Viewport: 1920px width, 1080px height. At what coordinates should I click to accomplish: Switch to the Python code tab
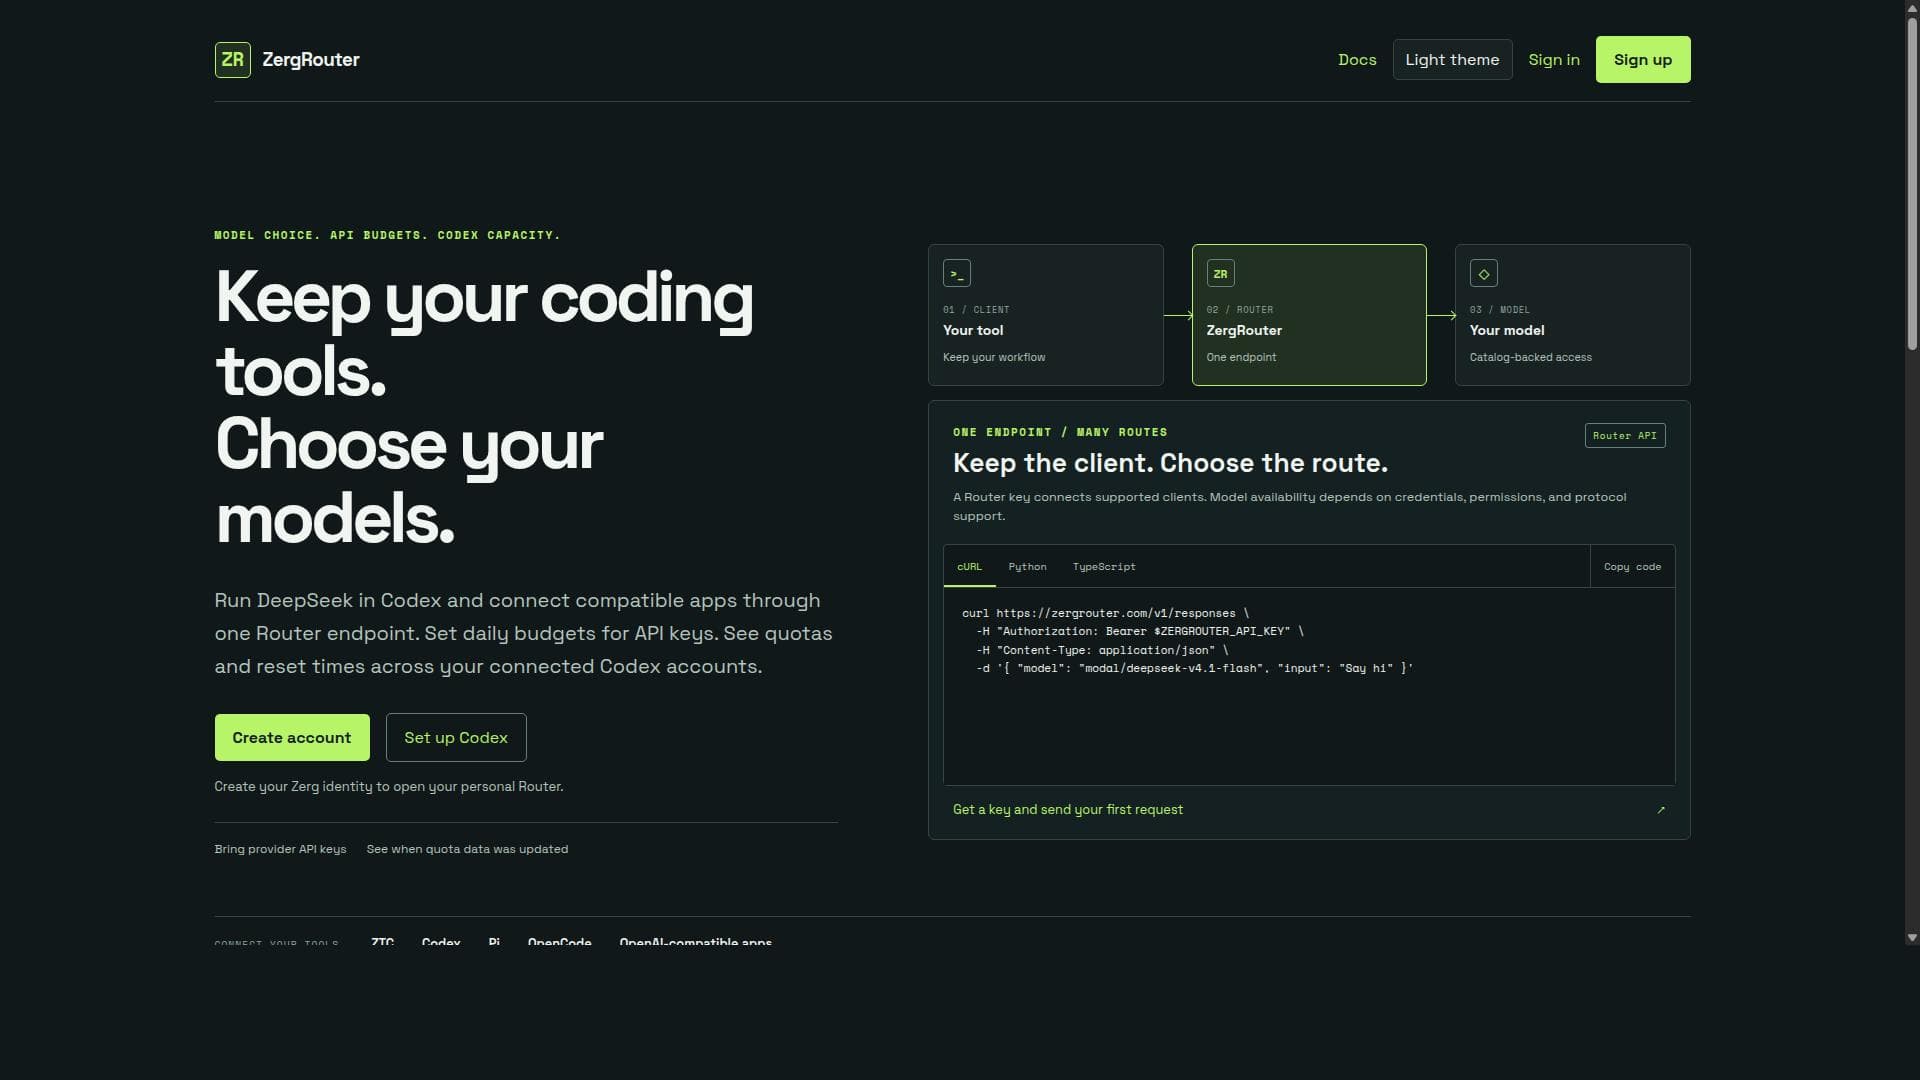click(x=1027, y=567)
